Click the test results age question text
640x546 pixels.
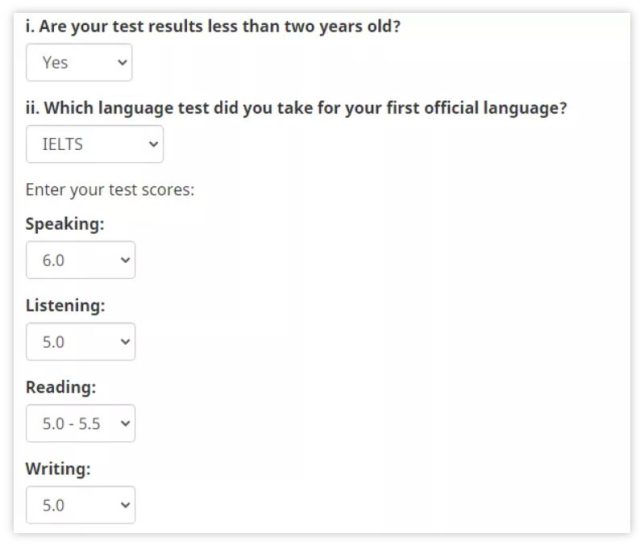pos(212,26)
